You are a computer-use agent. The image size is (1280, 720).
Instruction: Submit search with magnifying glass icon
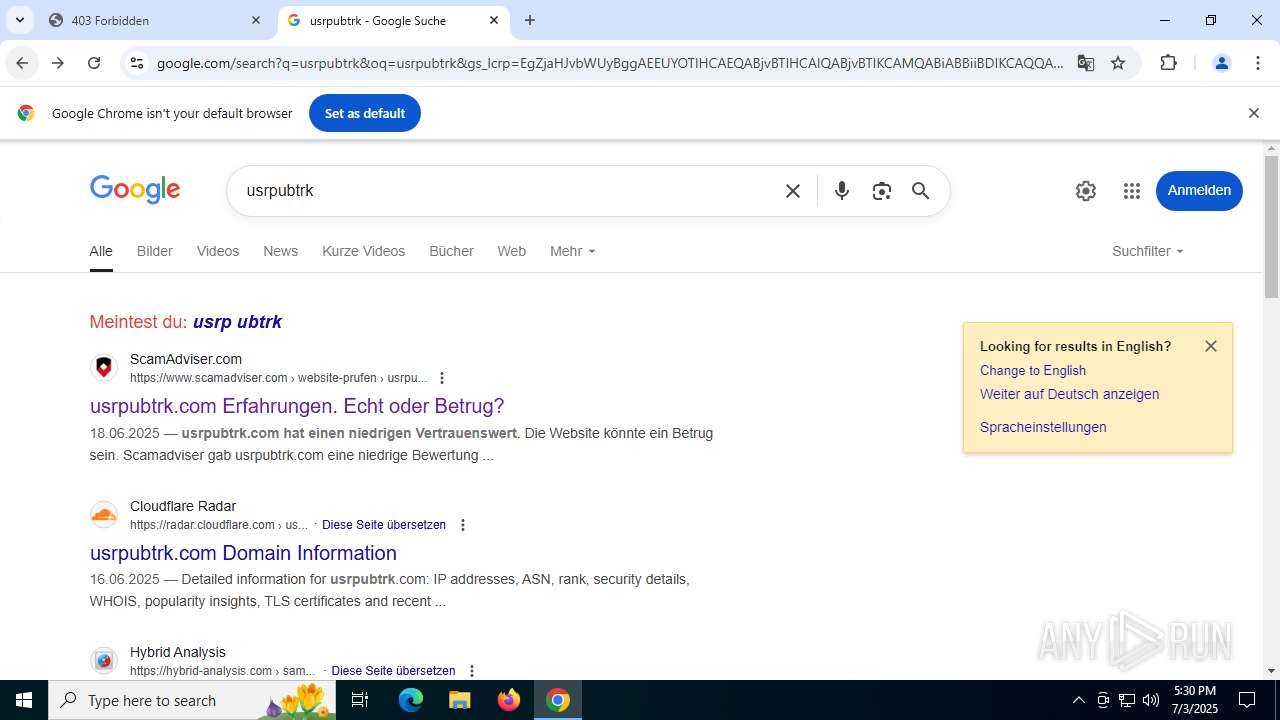click(x=921, y=190)
